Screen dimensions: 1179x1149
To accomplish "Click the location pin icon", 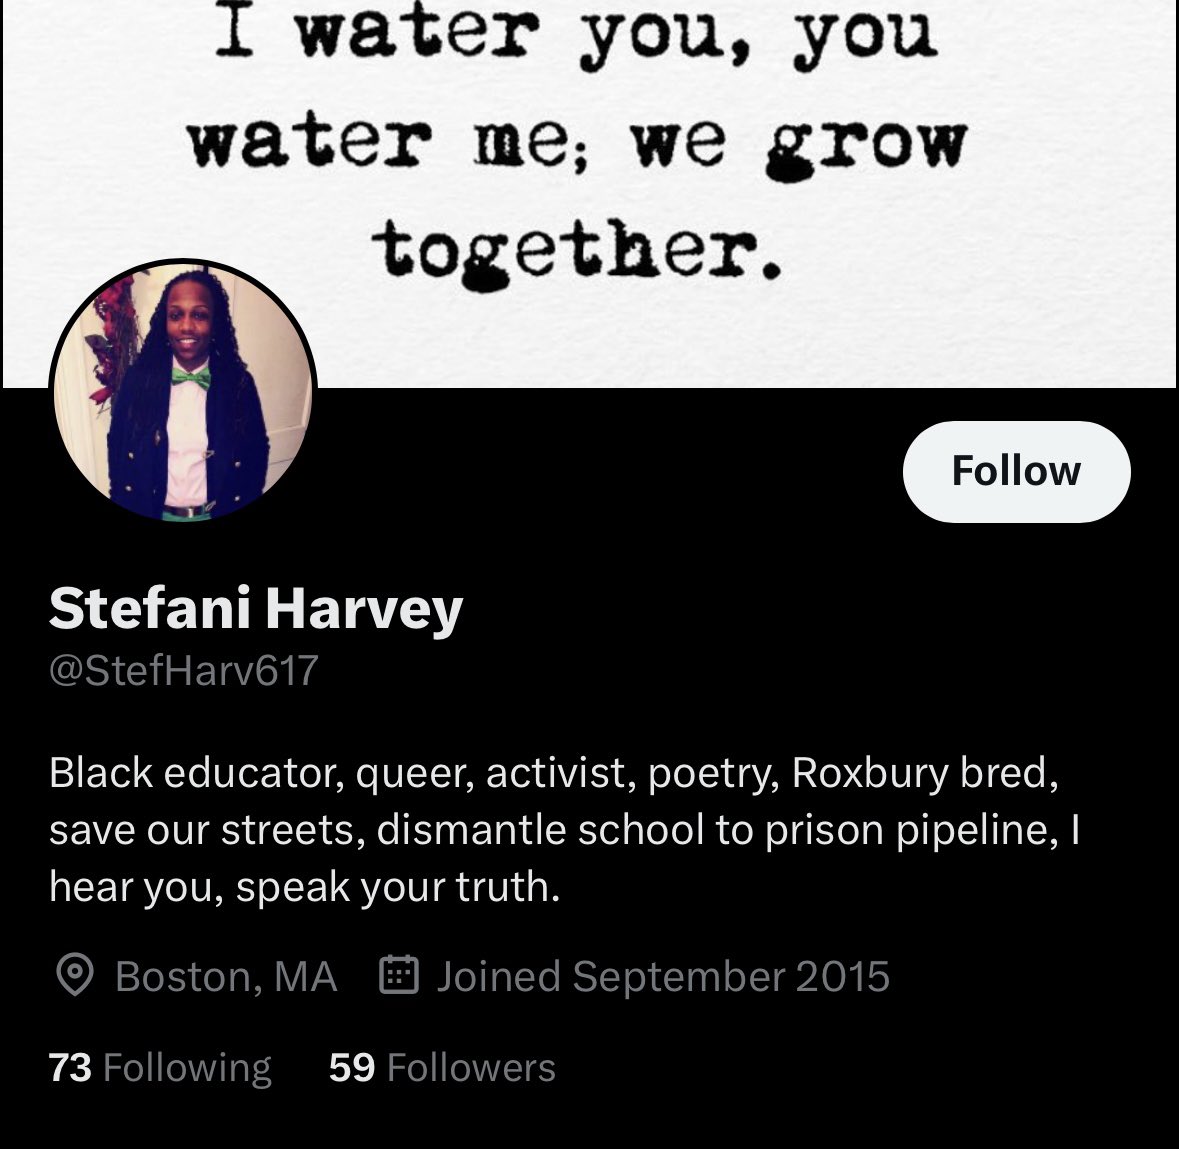I will [x=75, y=975].
